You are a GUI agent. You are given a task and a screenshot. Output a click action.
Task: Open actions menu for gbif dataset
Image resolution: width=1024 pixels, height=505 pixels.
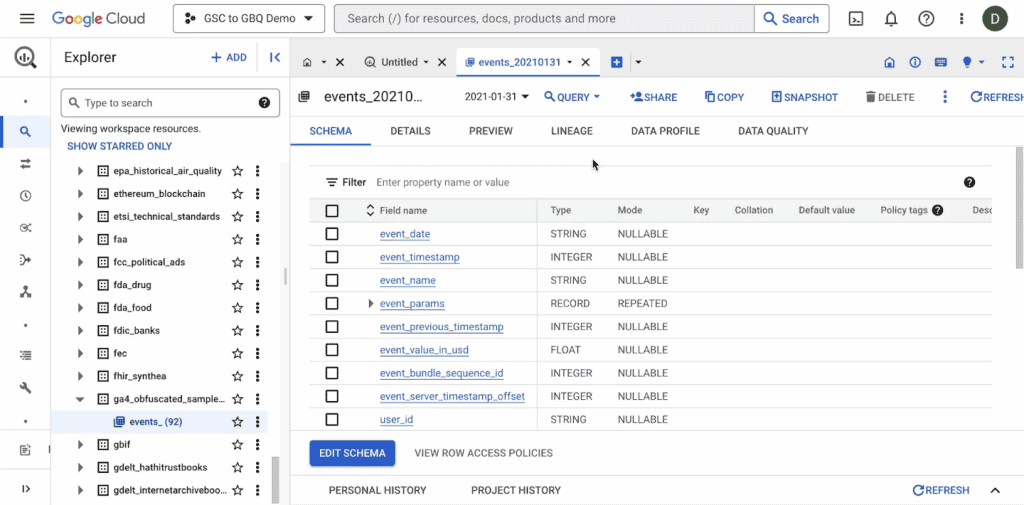[258, 445]
